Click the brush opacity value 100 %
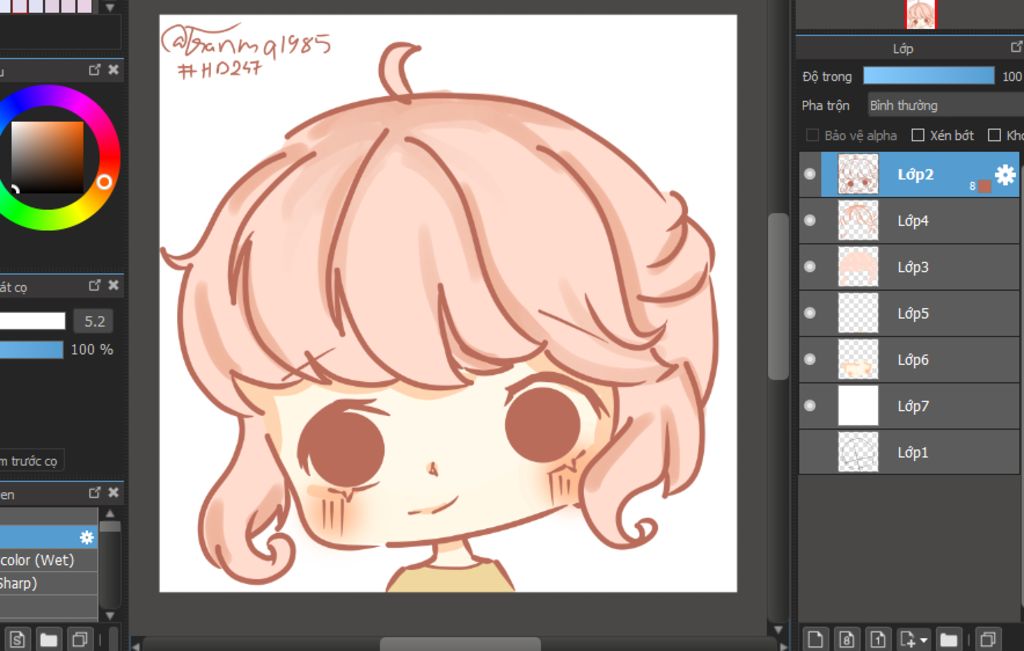This screenshot has height=651, width=1024. [91, 350]
